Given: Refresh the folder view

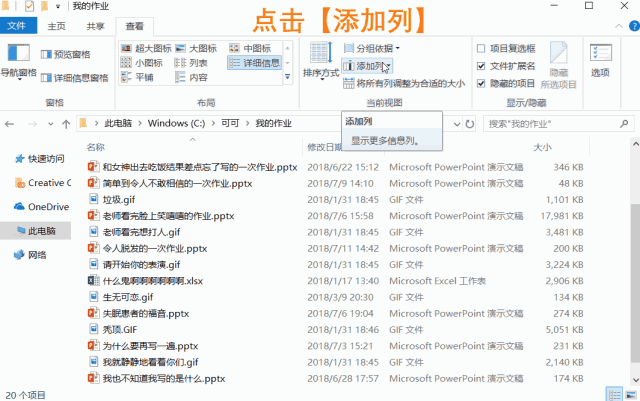Looking at the screenshot, I should click(x=470, y=124).
